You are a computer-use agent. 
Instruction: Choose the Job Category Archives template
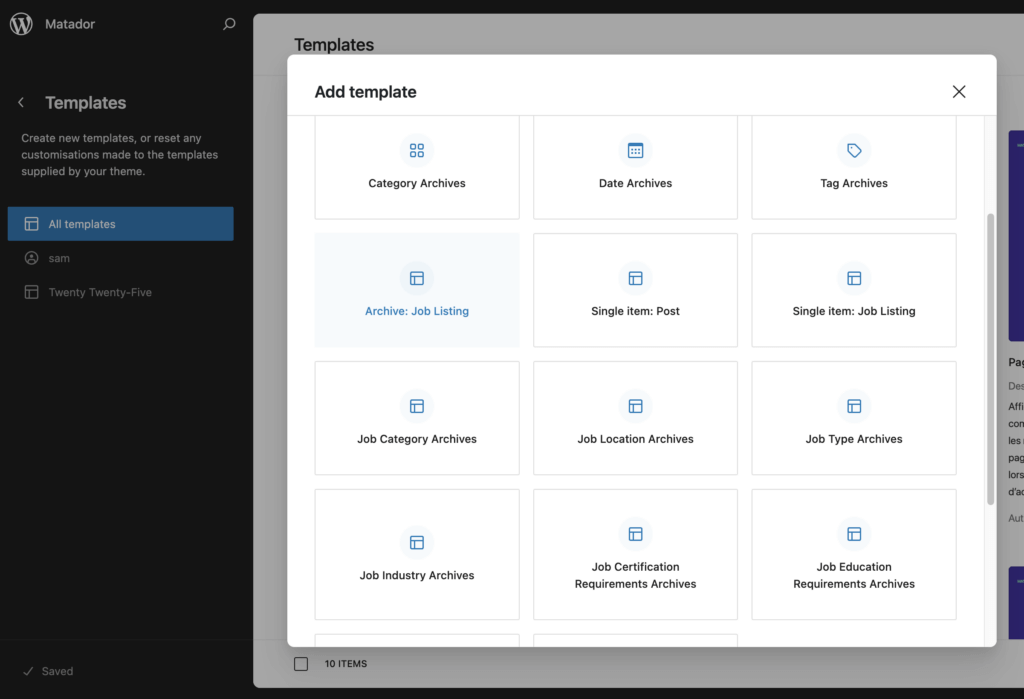[x=417, y=419]
